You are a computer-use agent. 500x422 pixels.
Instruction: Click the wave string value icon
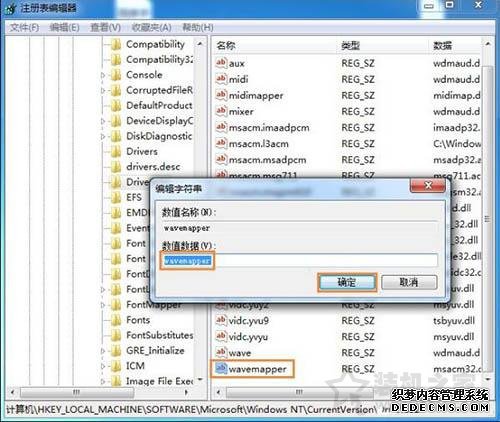(x=221, y=352)
